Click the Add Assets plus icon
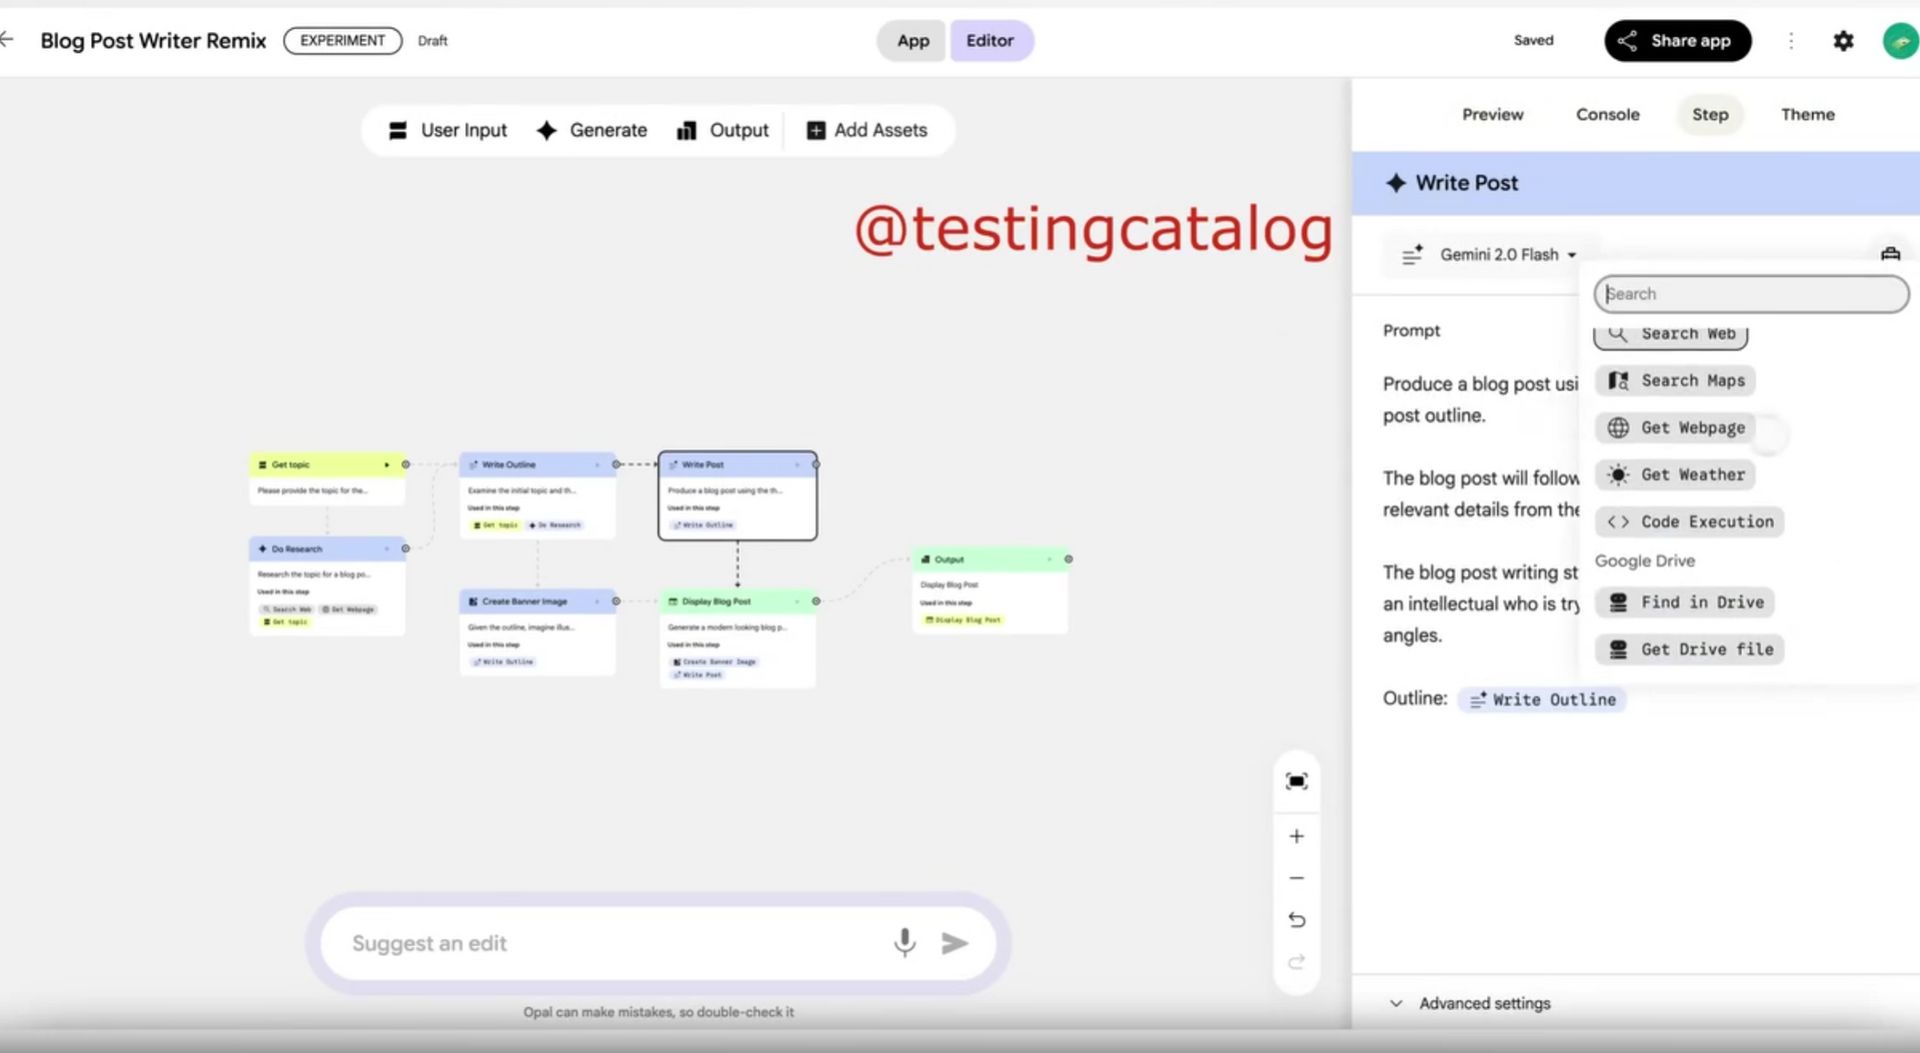Image resolution: width=1920 pixels, height=1053 pixels. click(x=816, y=131)
